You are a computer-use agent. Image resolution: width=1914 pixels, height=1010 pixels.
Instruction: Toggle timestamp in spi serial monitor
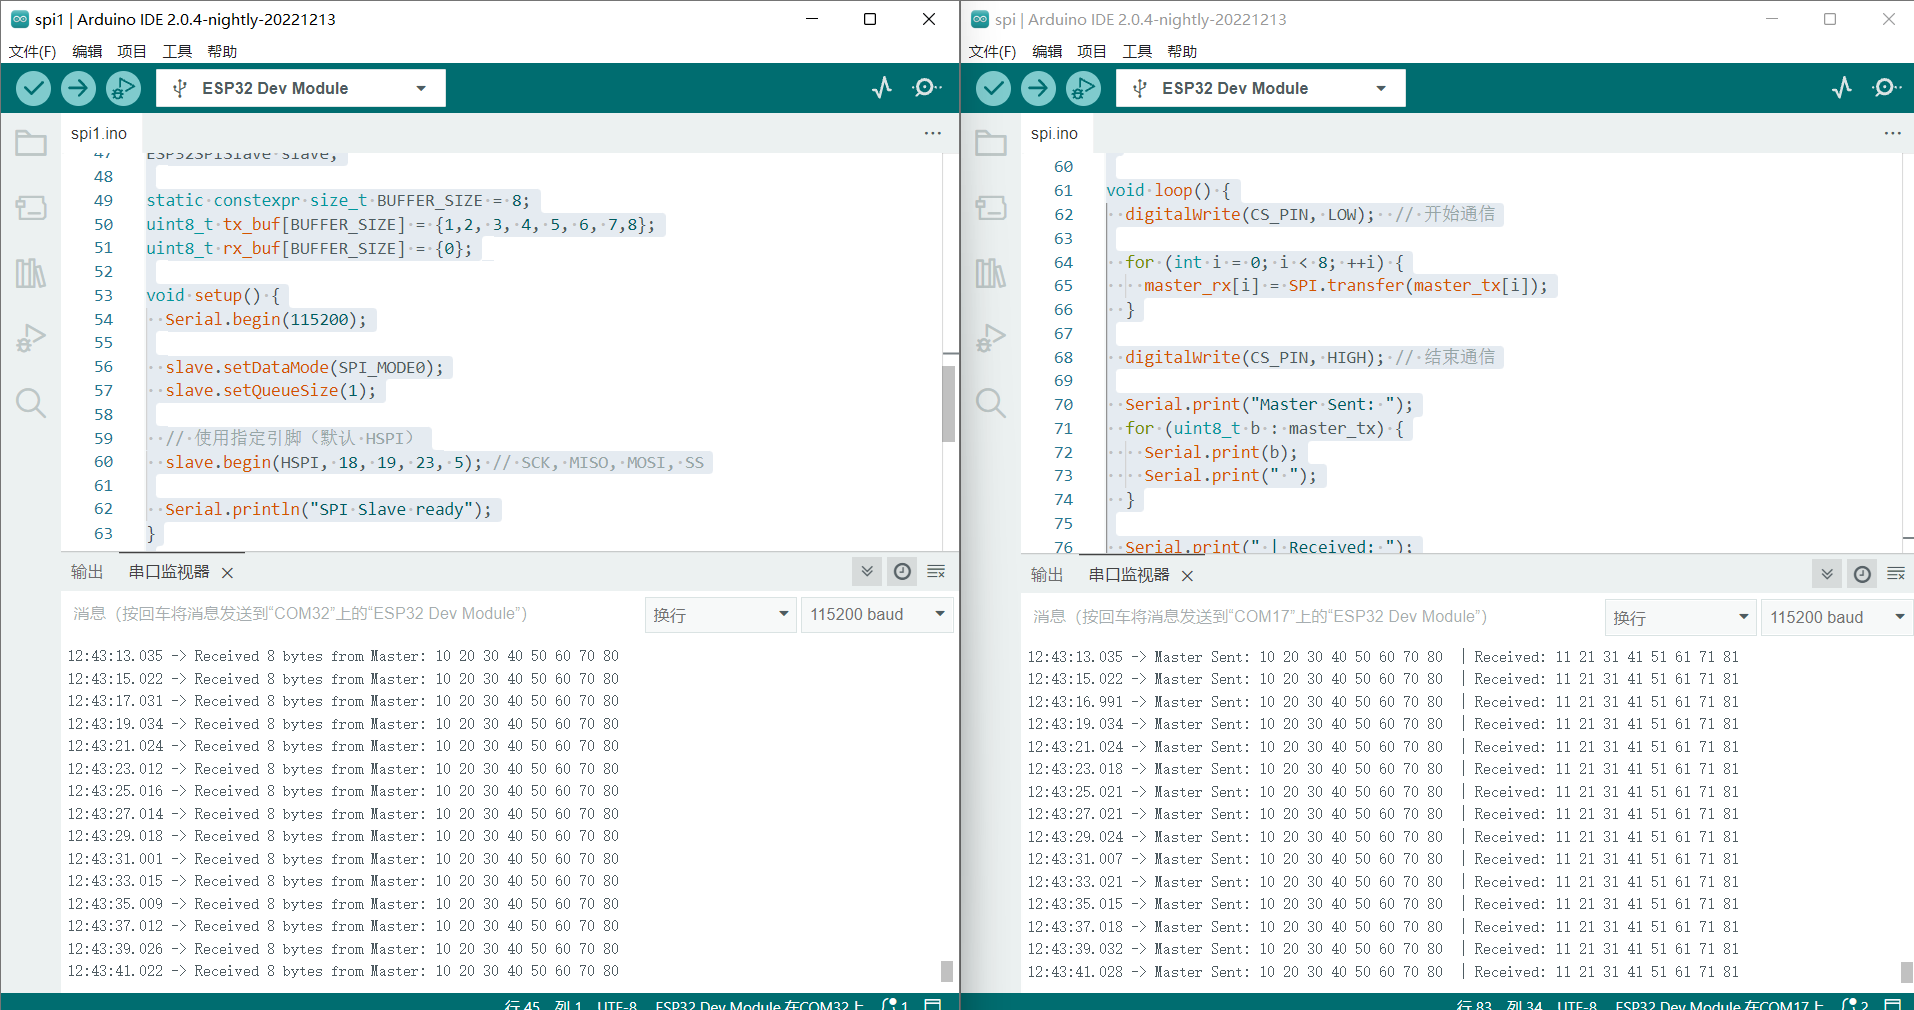point(1862,574)
